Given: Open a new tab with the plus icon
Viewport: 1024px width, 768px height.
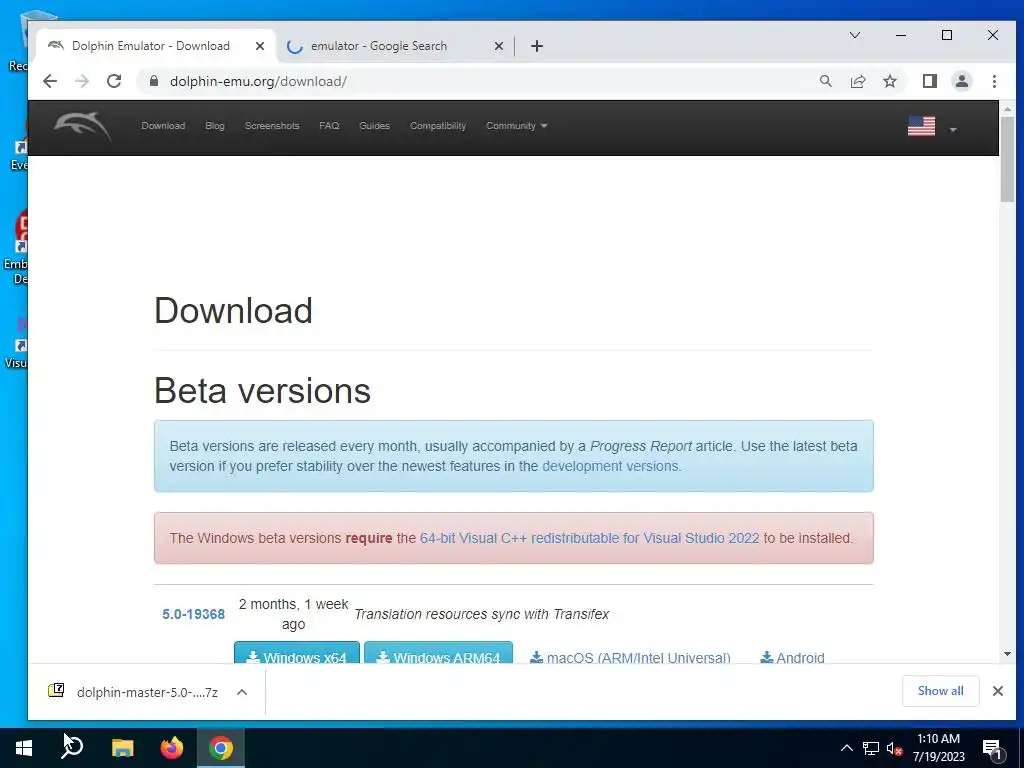Looking at the screenshot, I should 537,46.
